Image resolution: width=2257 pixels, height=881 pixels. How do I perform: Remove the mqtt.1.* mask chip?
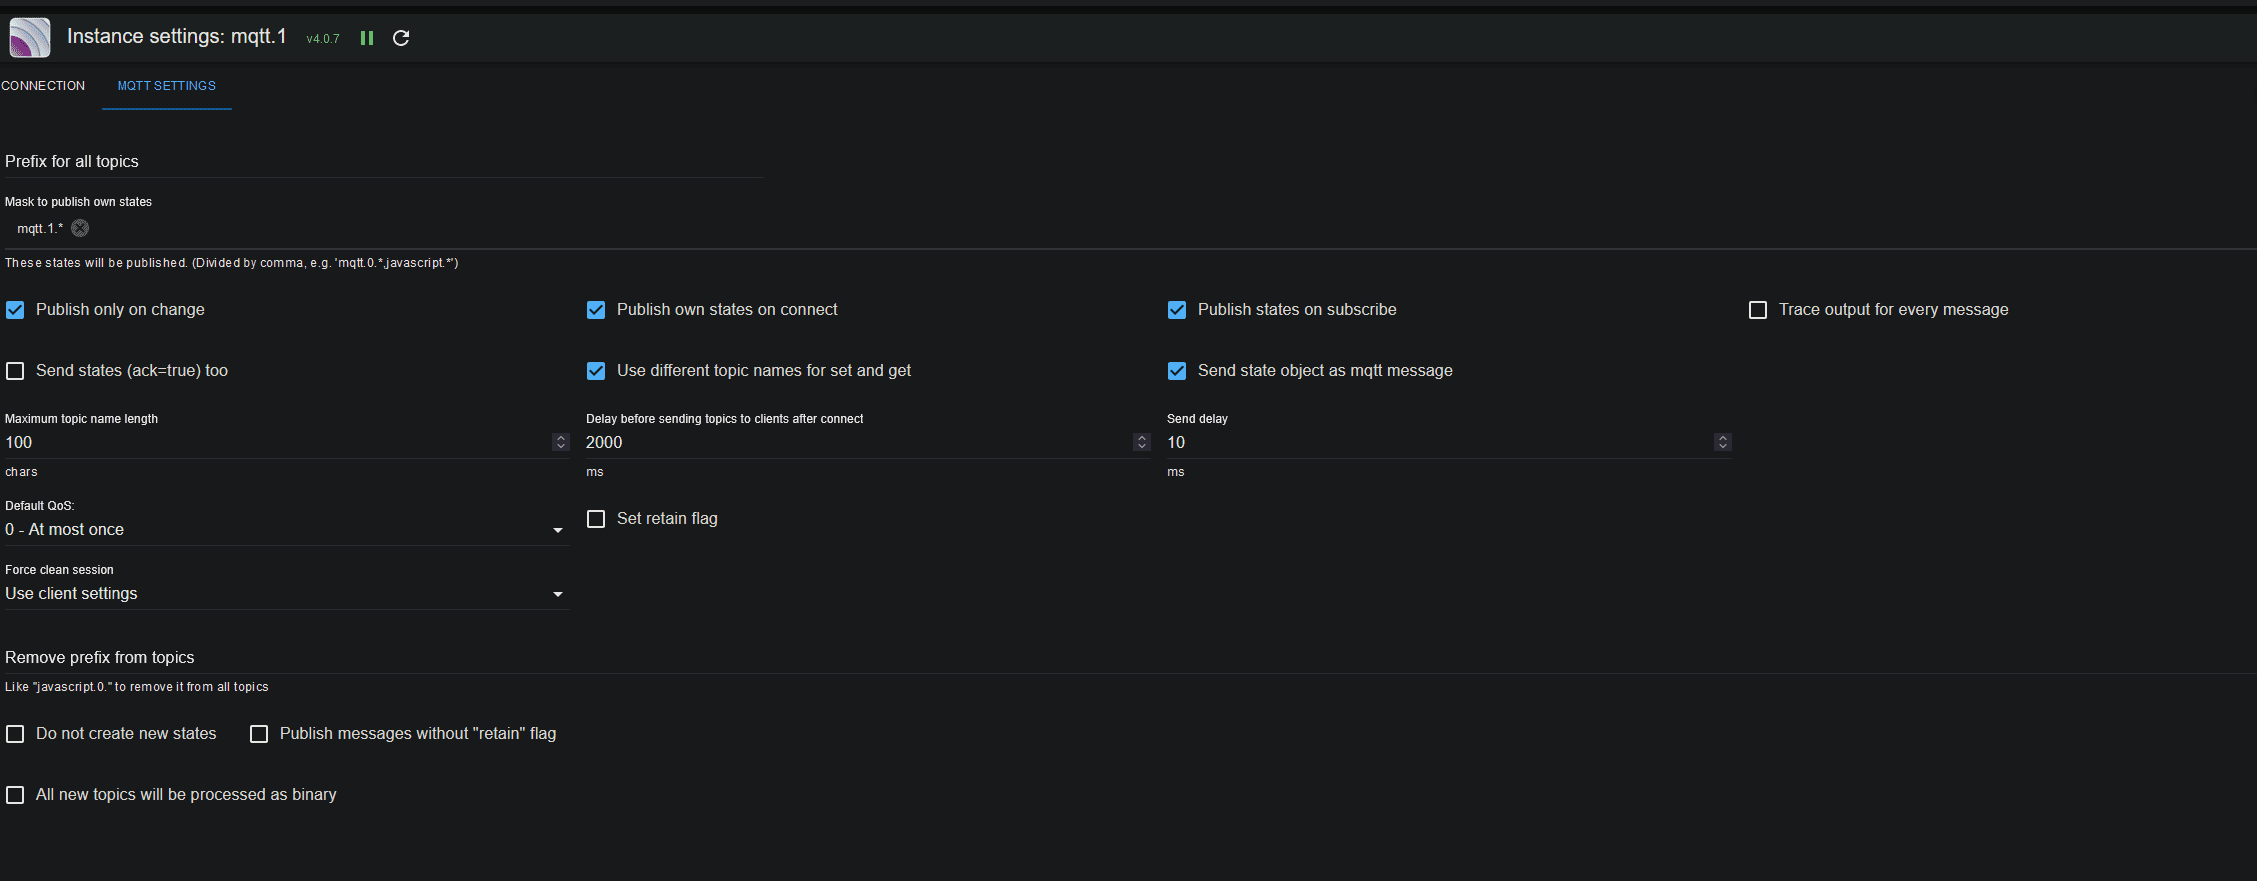point(80,228)
